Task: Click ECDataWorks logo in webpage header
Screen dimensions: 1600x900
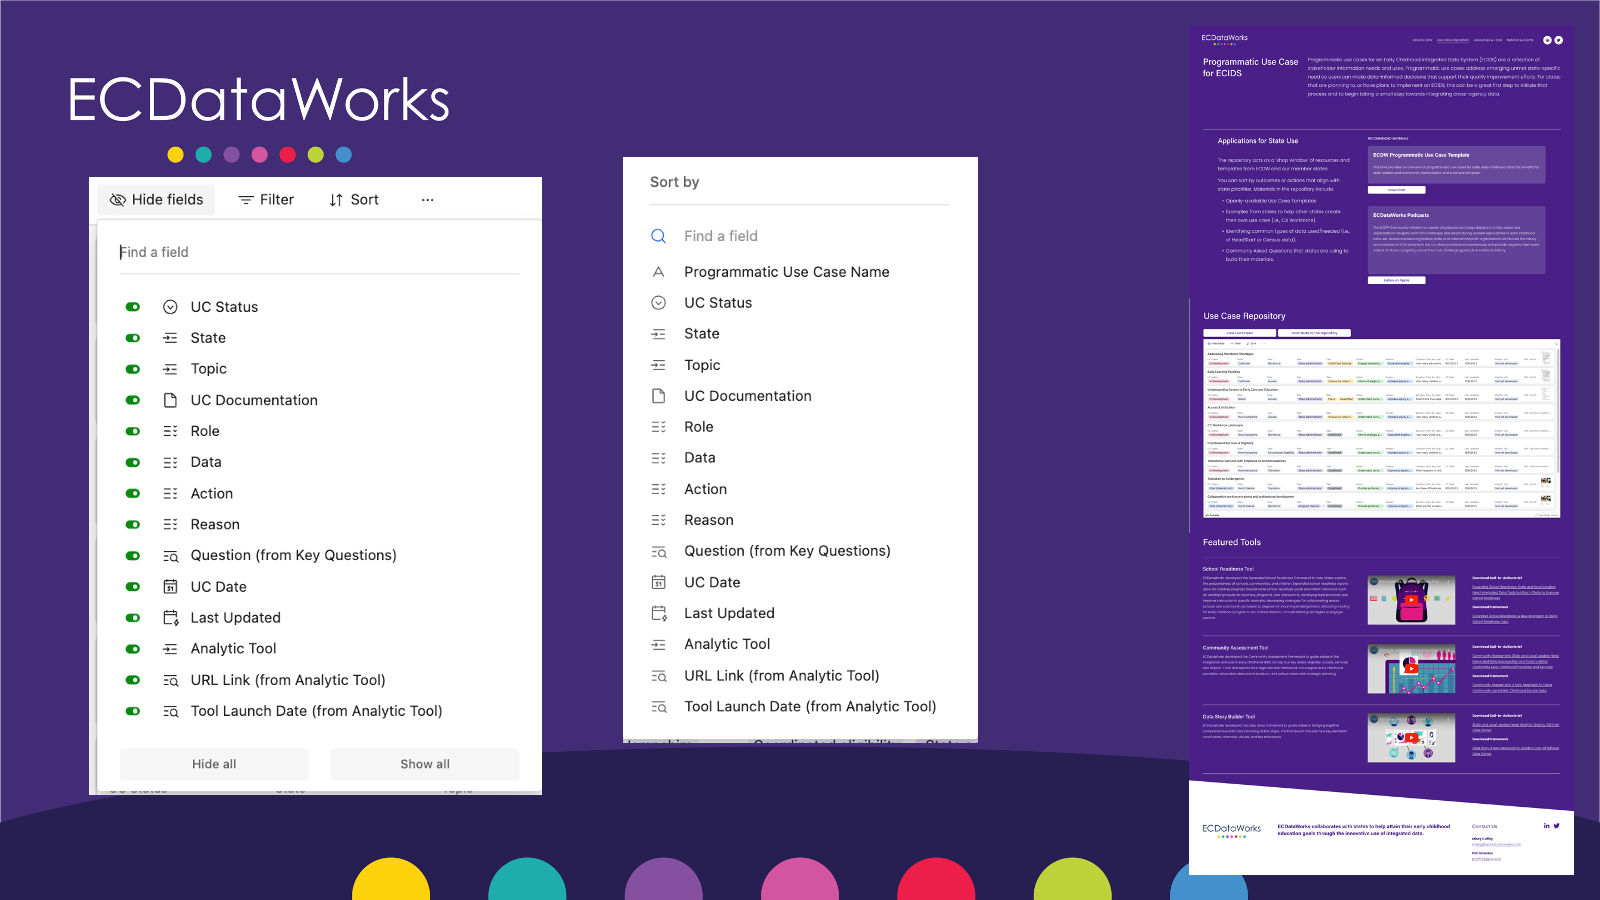Action: tap(1224, 39)
